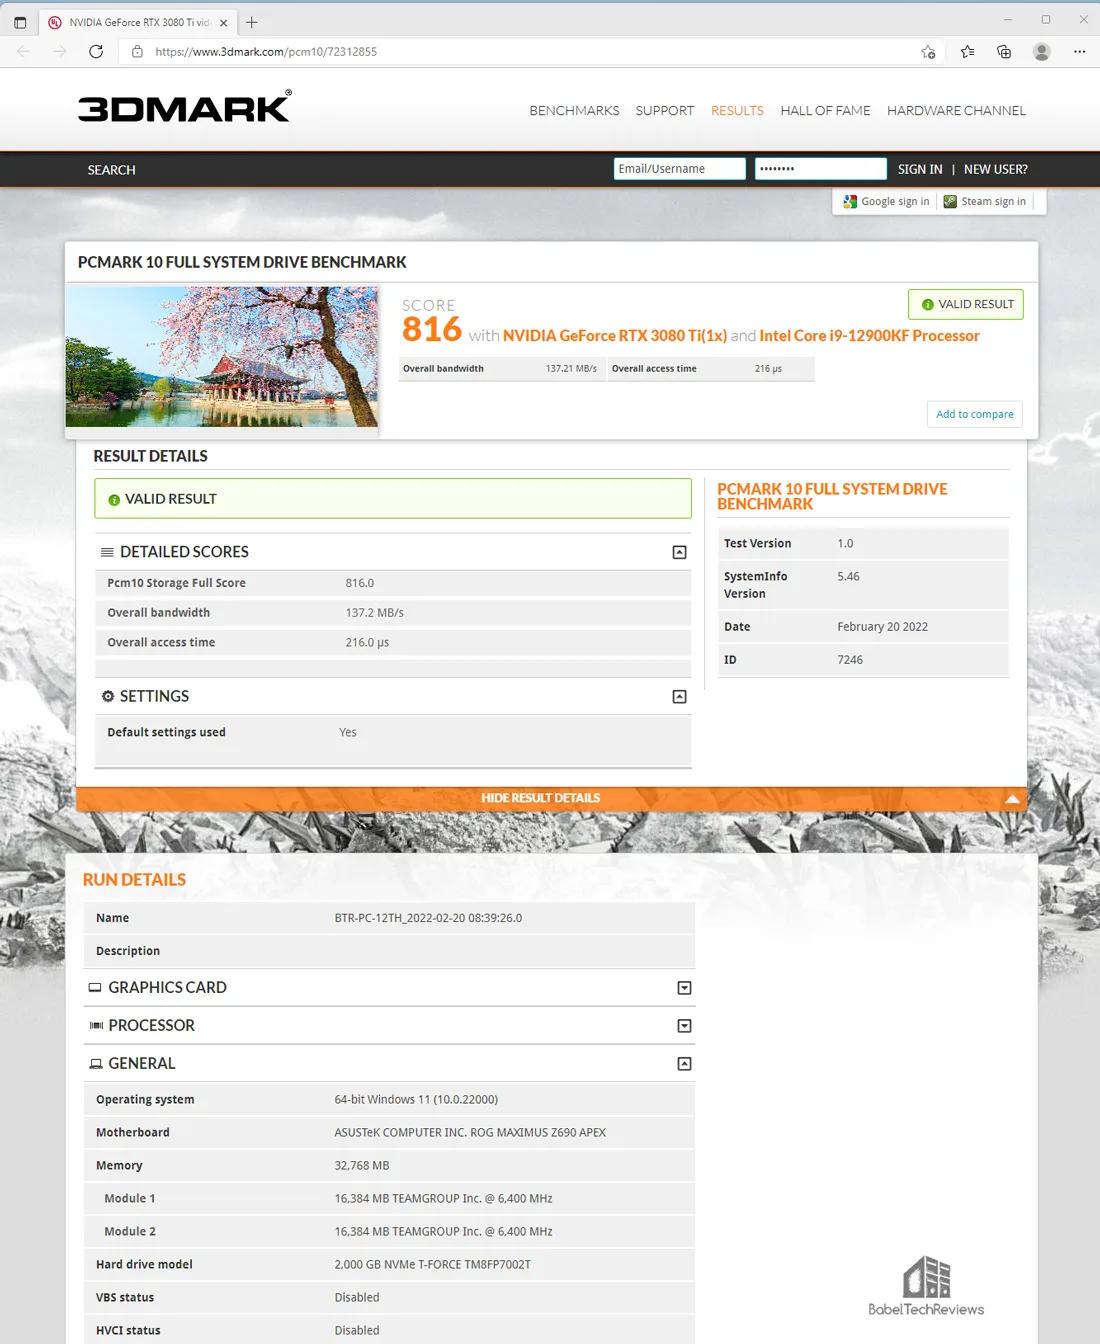Click the Graphics Card monitor icon
The height and width of the screenshot is (1344, 1100).
[95, 987]
